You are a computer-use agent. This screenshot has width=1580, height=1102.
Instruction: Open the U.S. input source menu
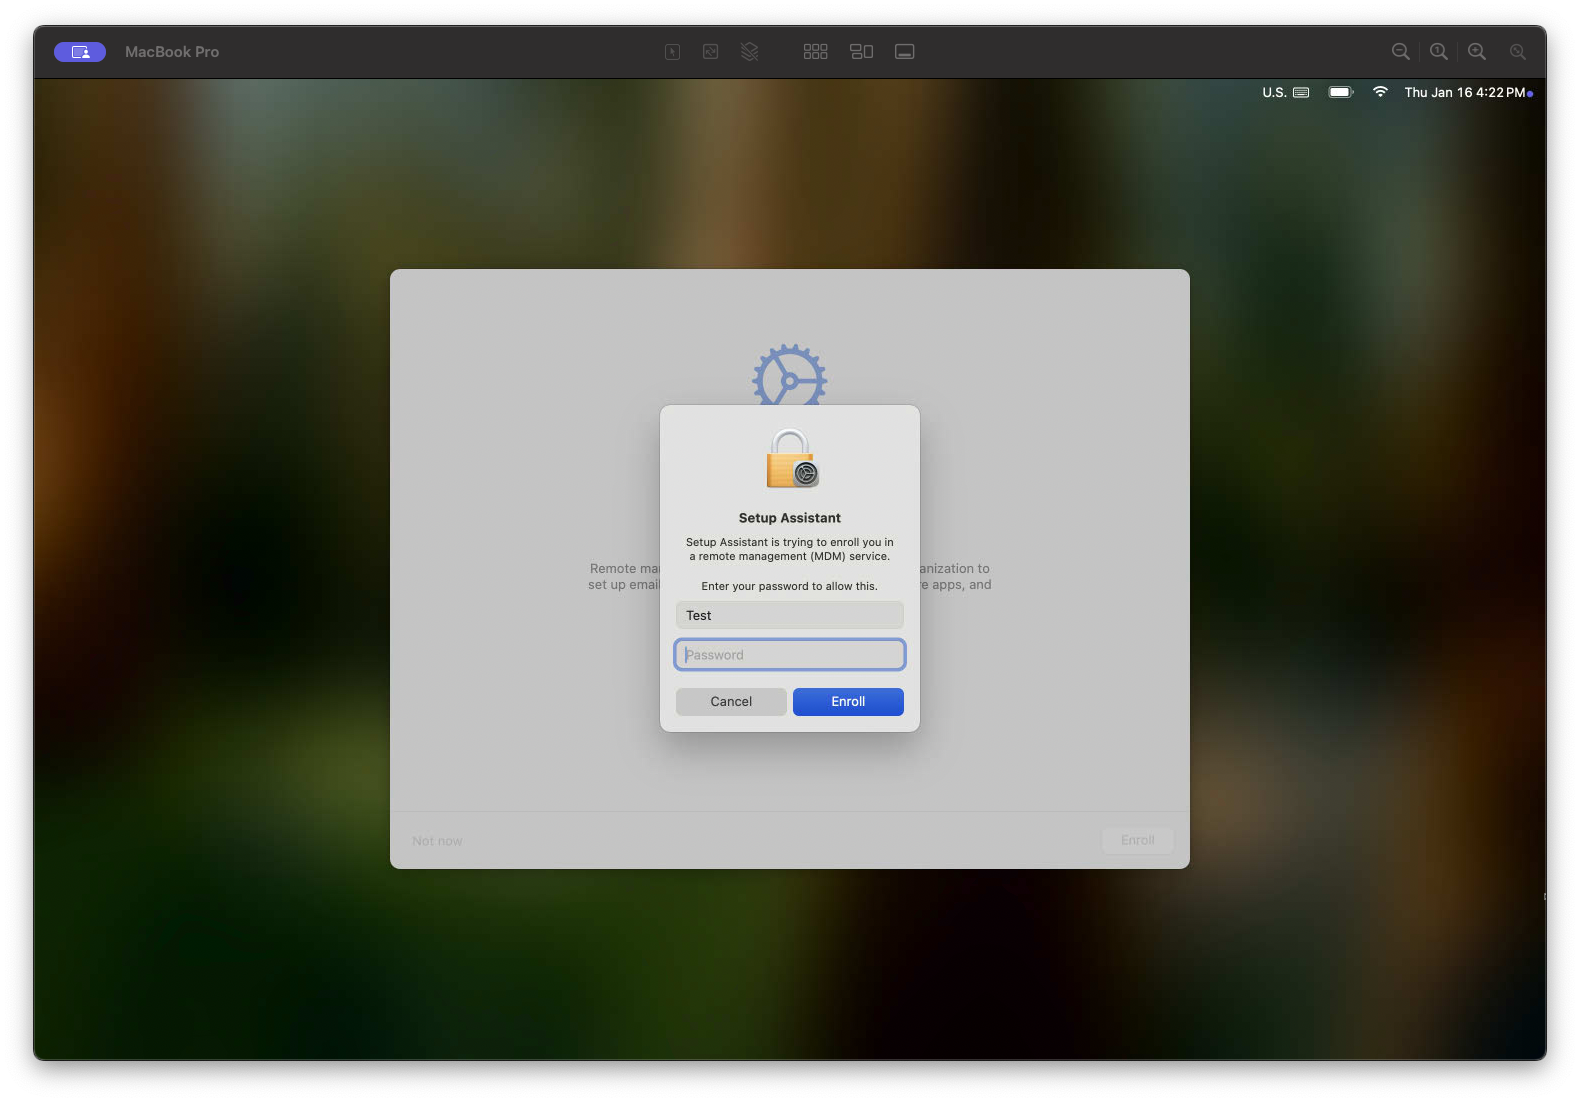1285,92
